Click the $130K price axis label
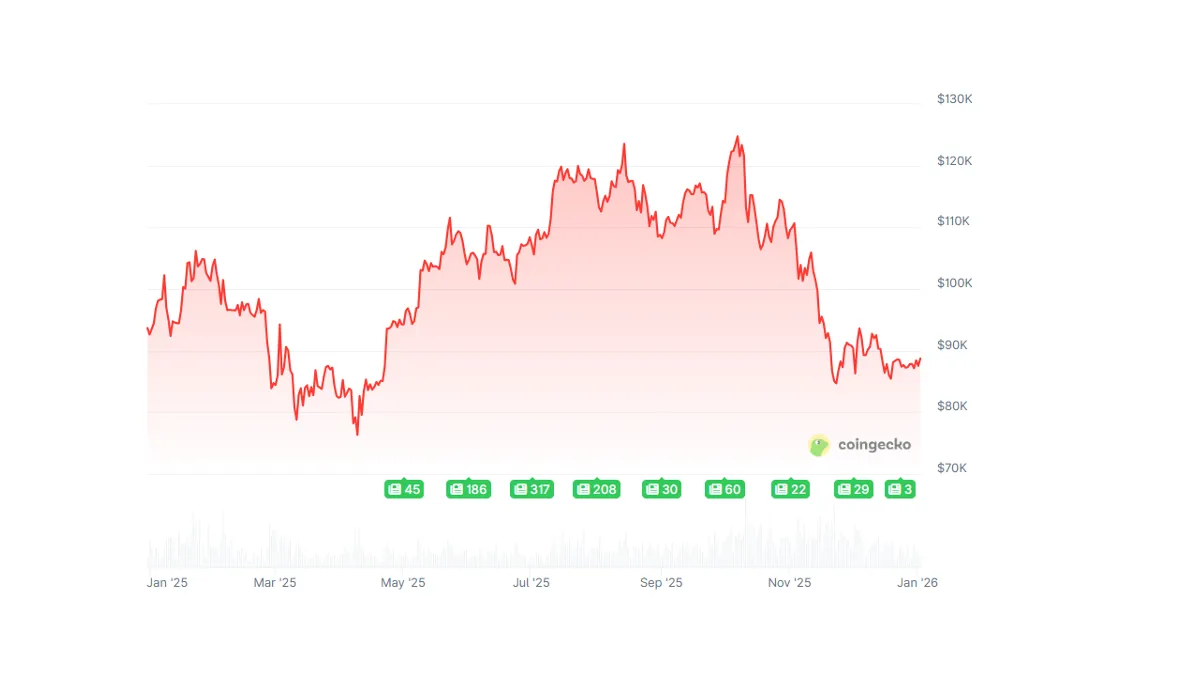The width and height of the screenshot is (1200, 675). pyautogui.click(x=955, y=99)
